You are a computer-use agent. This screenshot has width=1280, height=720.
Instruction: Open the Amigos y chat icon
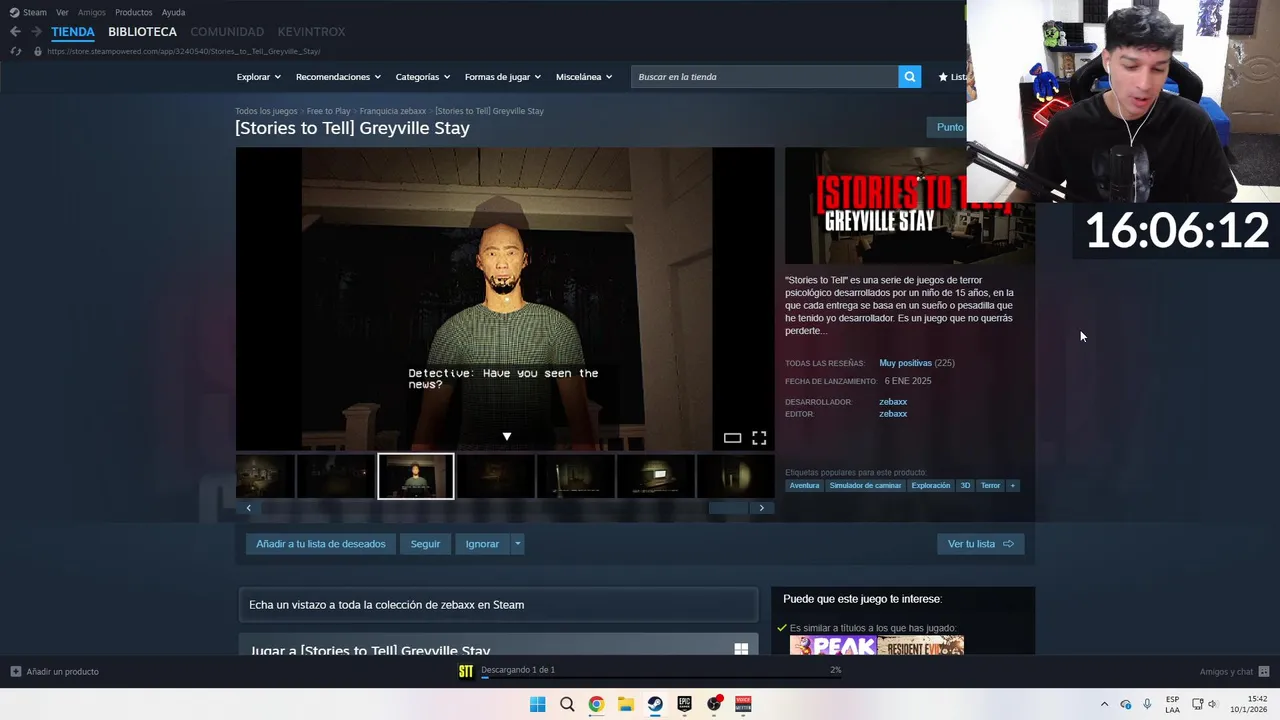click(1263, 671)
